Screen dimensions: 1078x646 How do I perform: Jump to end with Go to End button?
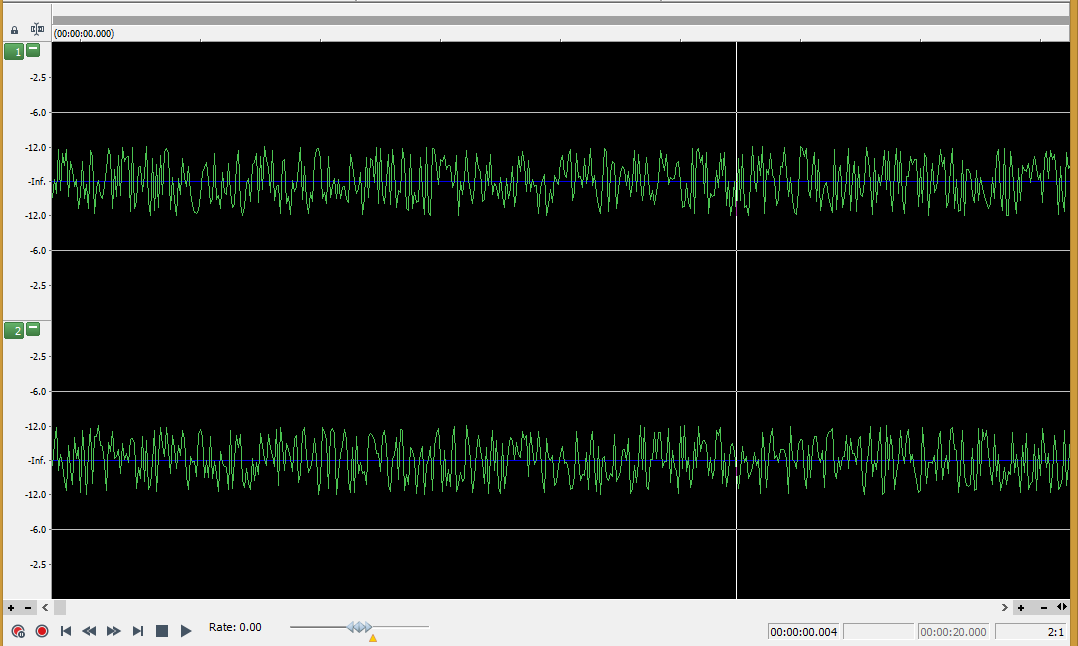[138, 631]
